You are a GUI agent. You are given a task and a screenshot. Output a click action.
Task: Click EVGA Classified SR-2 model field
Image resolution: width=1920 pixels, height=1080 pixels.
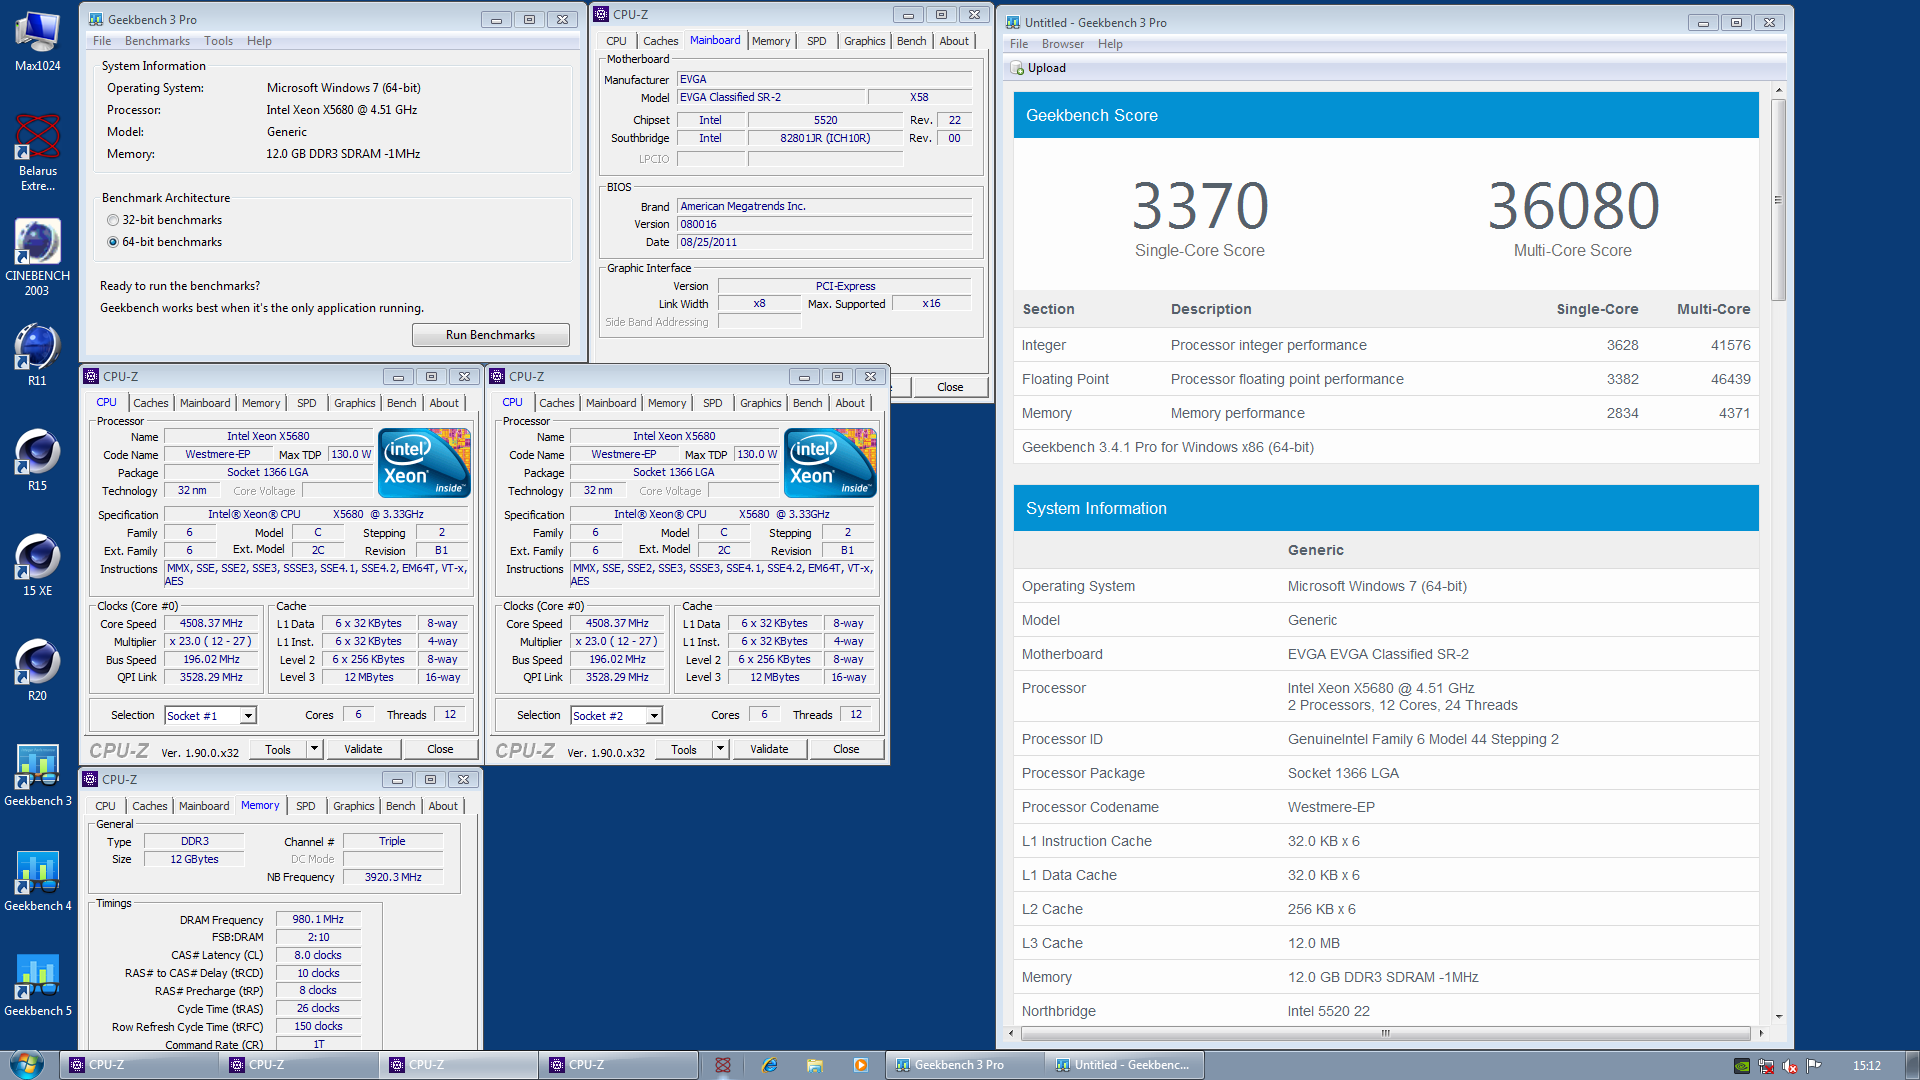coord(770,97)
